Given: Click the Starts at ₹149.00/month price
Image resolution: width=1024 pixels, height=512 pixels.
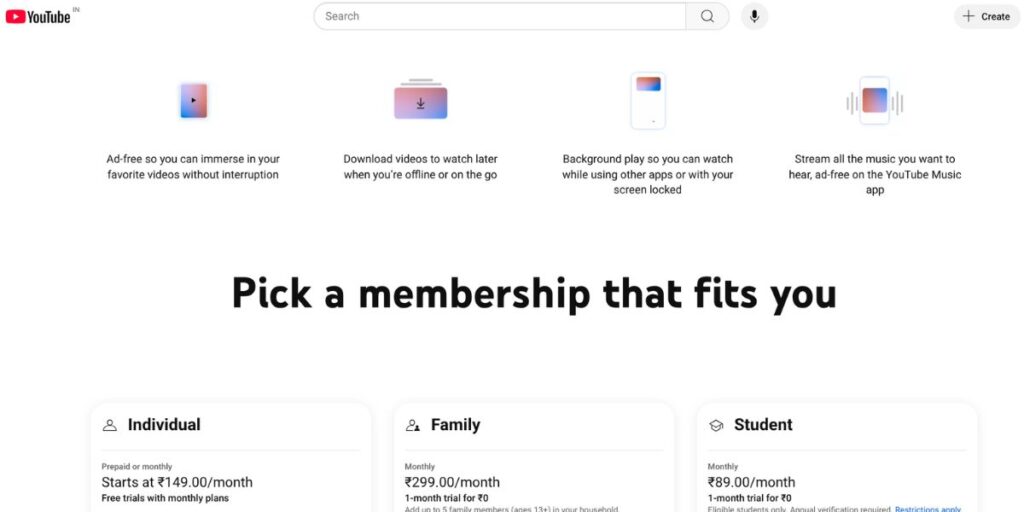Looking at the screenshot, I should point(177,482).
